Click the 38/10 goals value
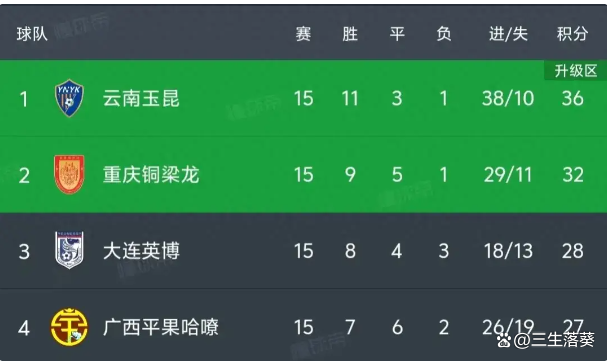Screen dimensions: 607x361 pyautogui.click(x=508, y=98)
